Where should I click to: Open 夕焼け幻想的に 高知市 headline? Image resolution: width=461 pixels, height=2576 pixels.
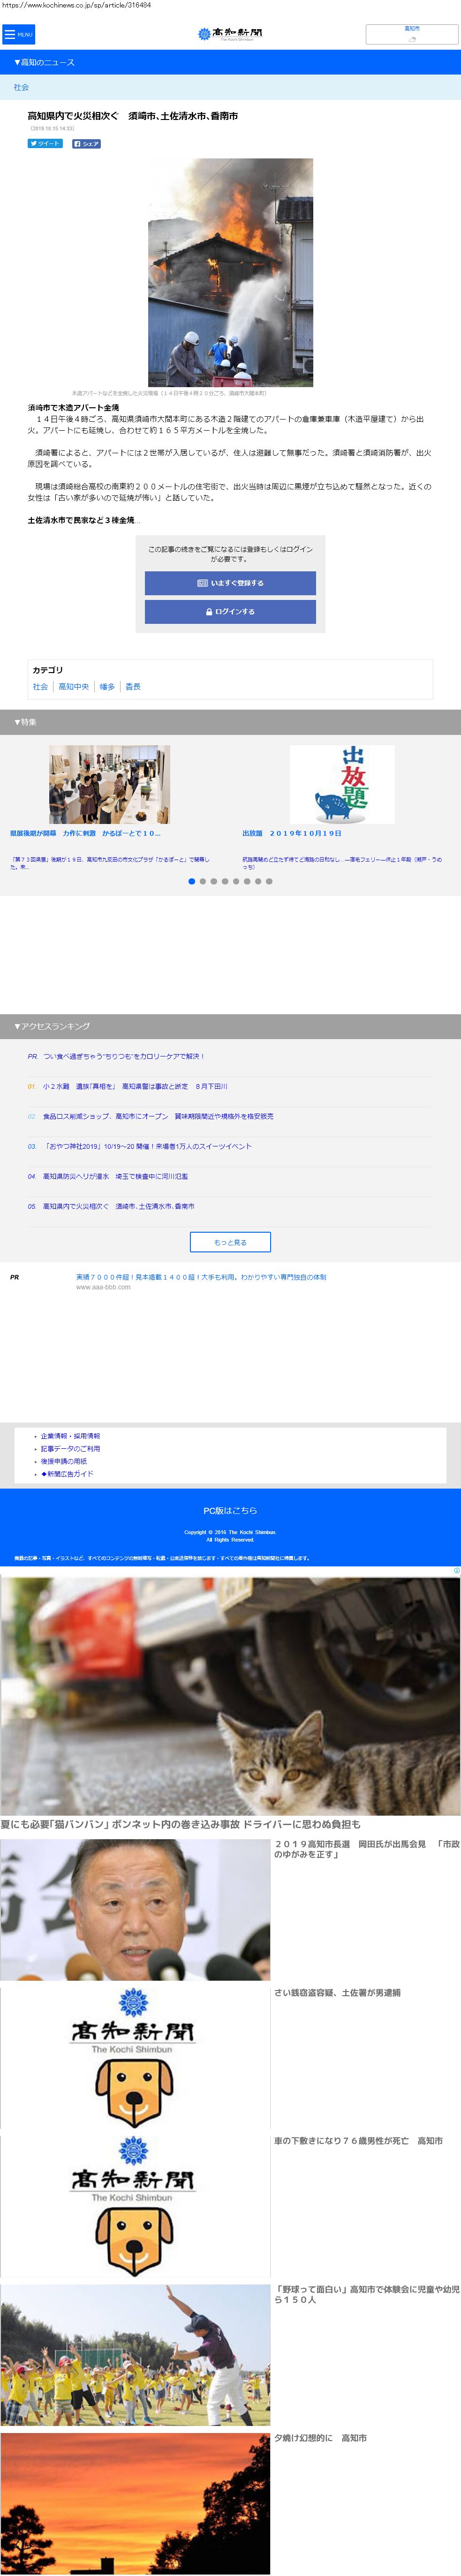(320, 2438)
